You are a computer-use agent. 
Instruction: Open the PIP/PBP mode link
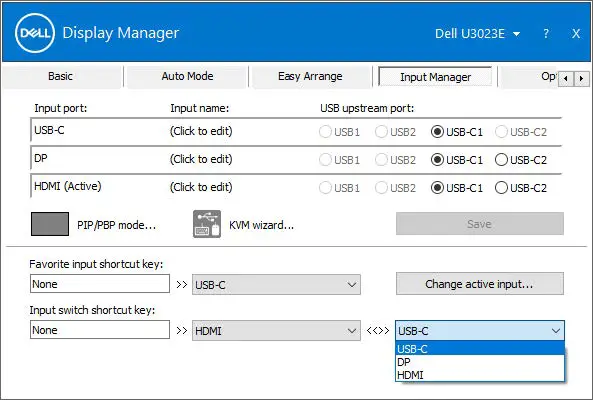click(x=116, y=225)
